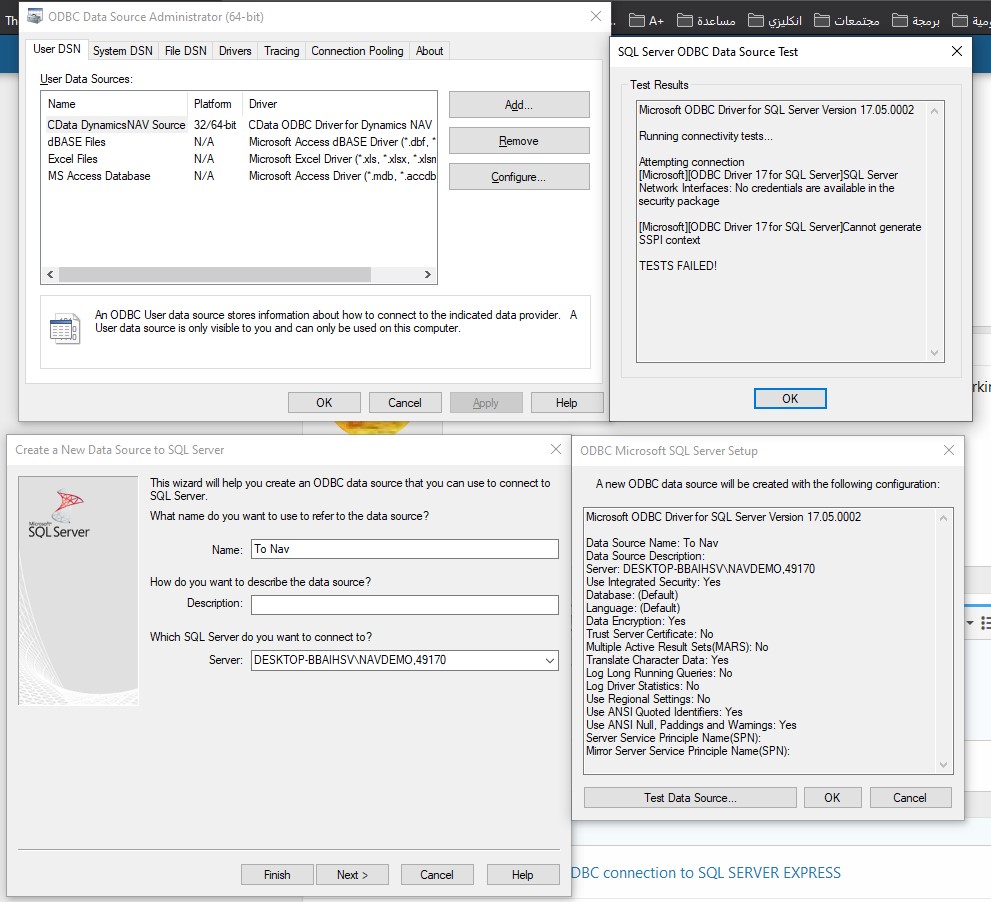The image size is (991, 902).
Task: Sort data sources by Name column
Action: point(114,104)
